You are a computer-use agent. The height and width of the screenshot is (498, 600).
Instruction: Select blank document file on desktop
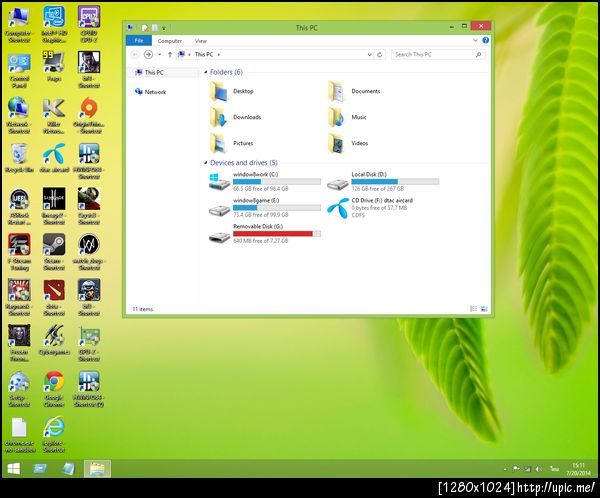click(x=19, y=434)
